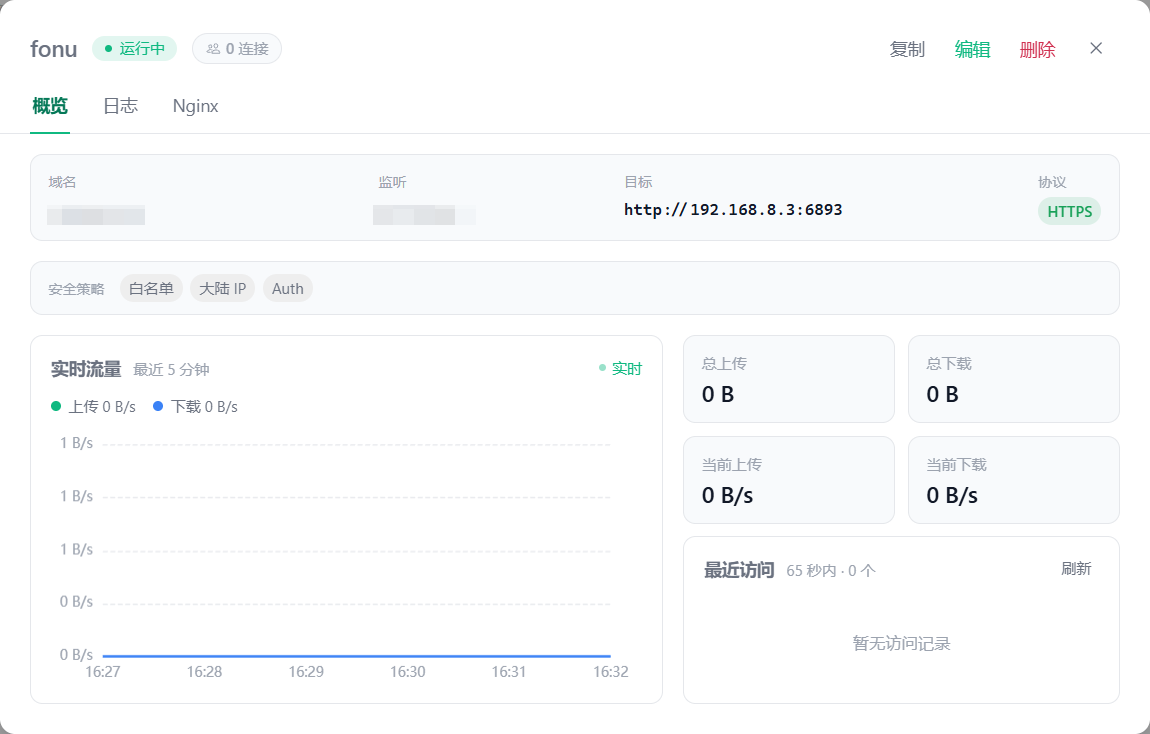Screen dimensions: 1150x734
Task: Click the Auth policy tag
Action: pos(288,288)
